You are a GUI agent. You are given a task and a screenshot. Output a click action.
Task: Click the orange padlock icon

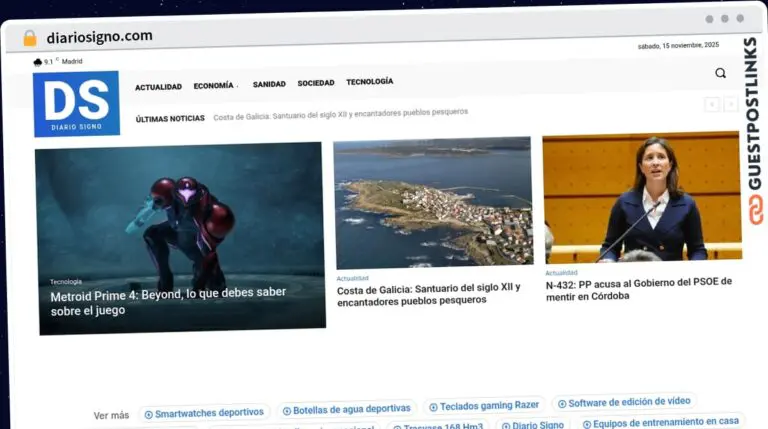coord(29,38)
